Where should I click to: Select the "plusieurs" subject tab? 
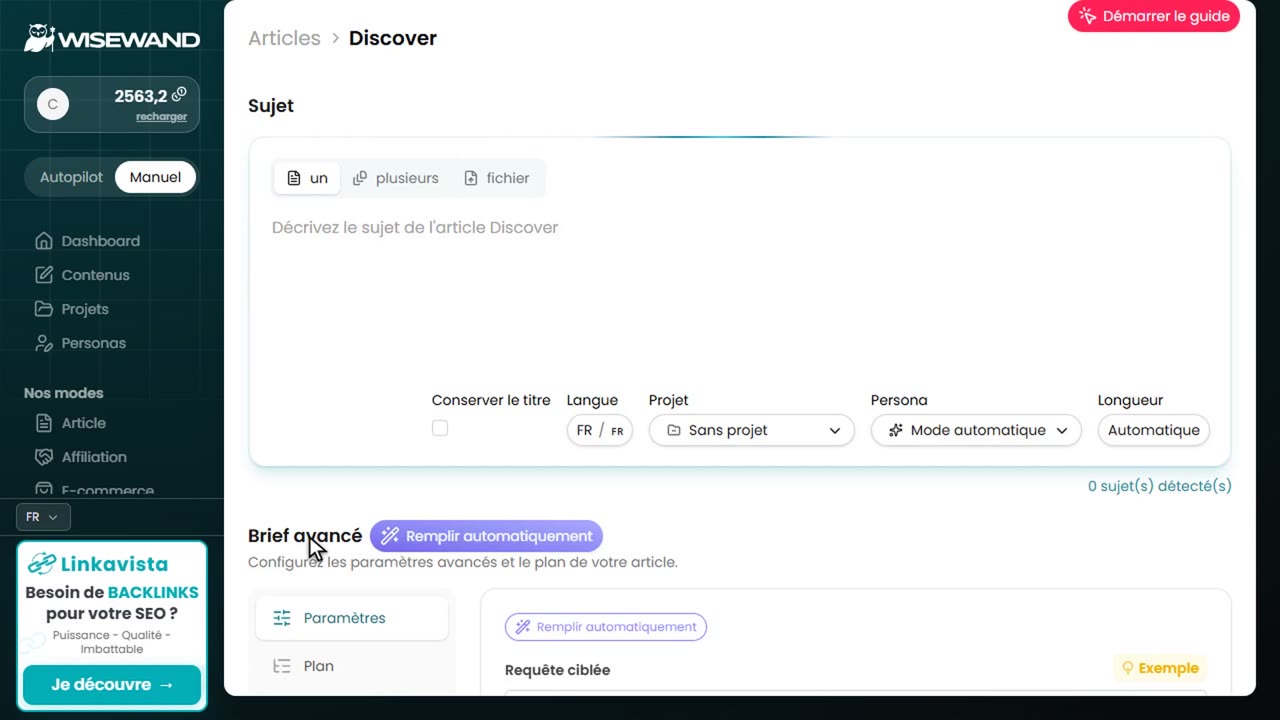pyautogui.click(x=396, y=178)
